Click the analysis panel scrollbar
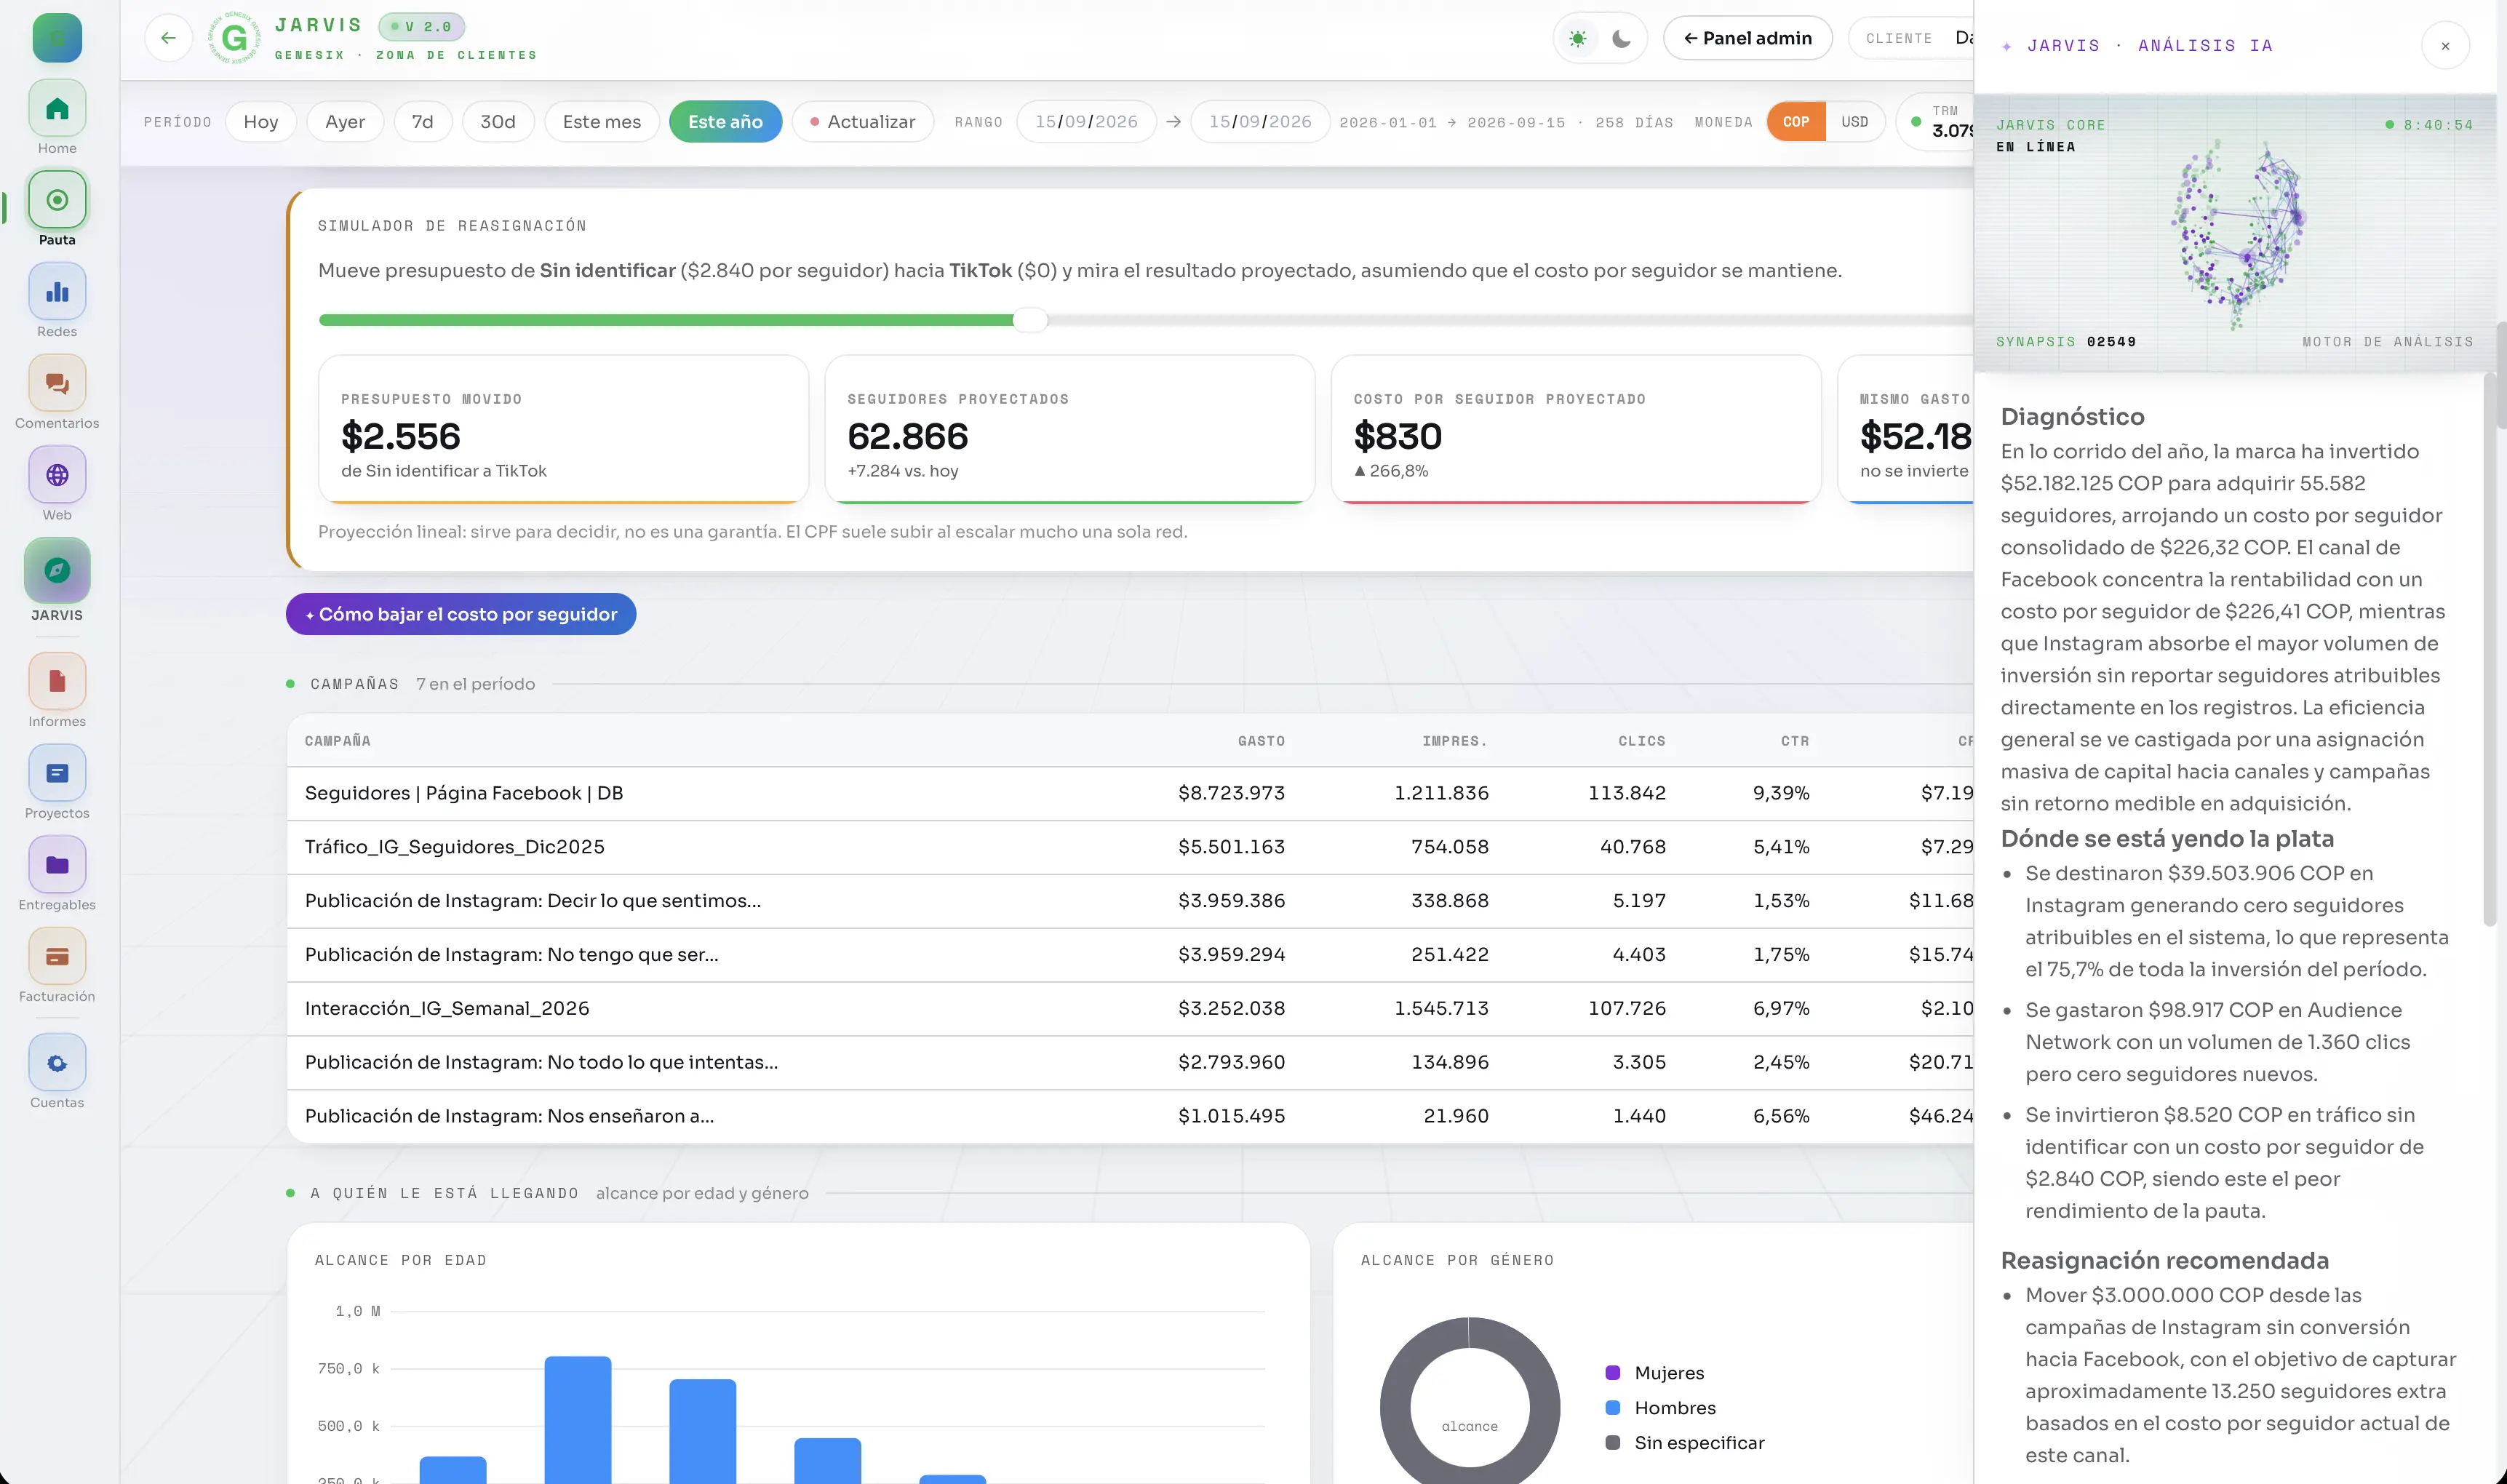 click(x=2490, y=650)
